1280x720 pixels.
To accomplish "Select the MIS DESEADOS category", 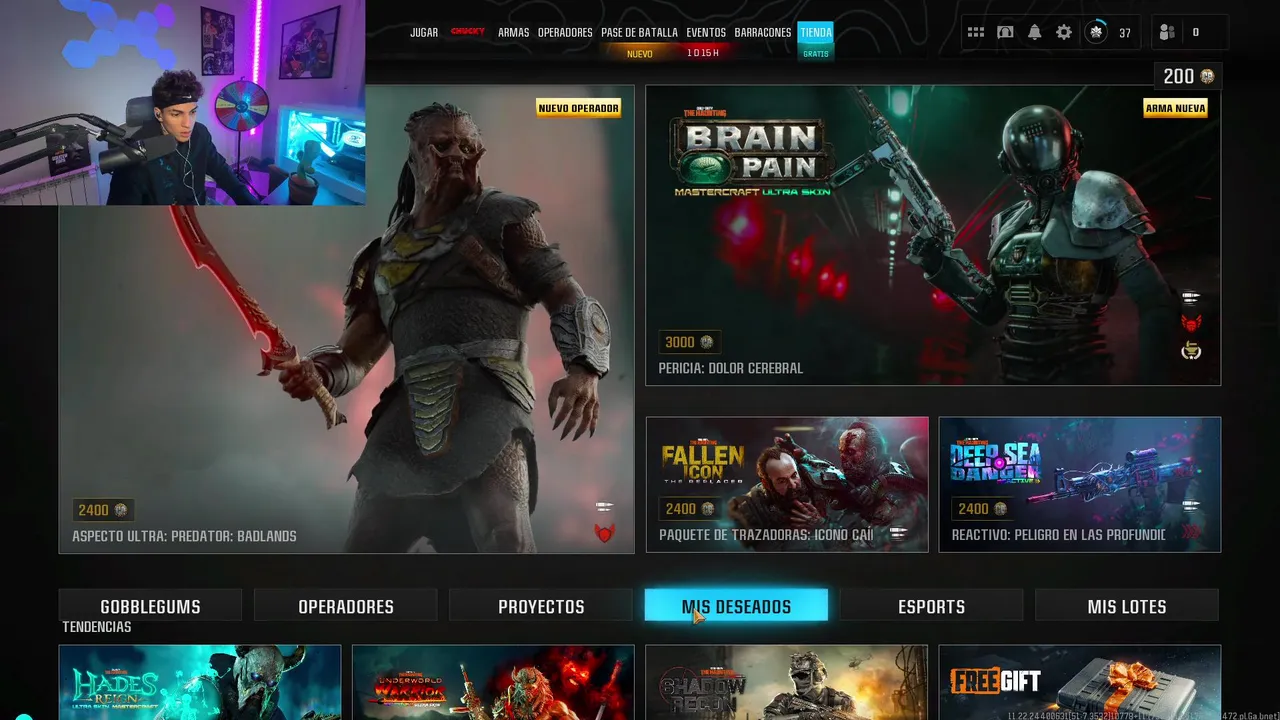I will 736,606.
